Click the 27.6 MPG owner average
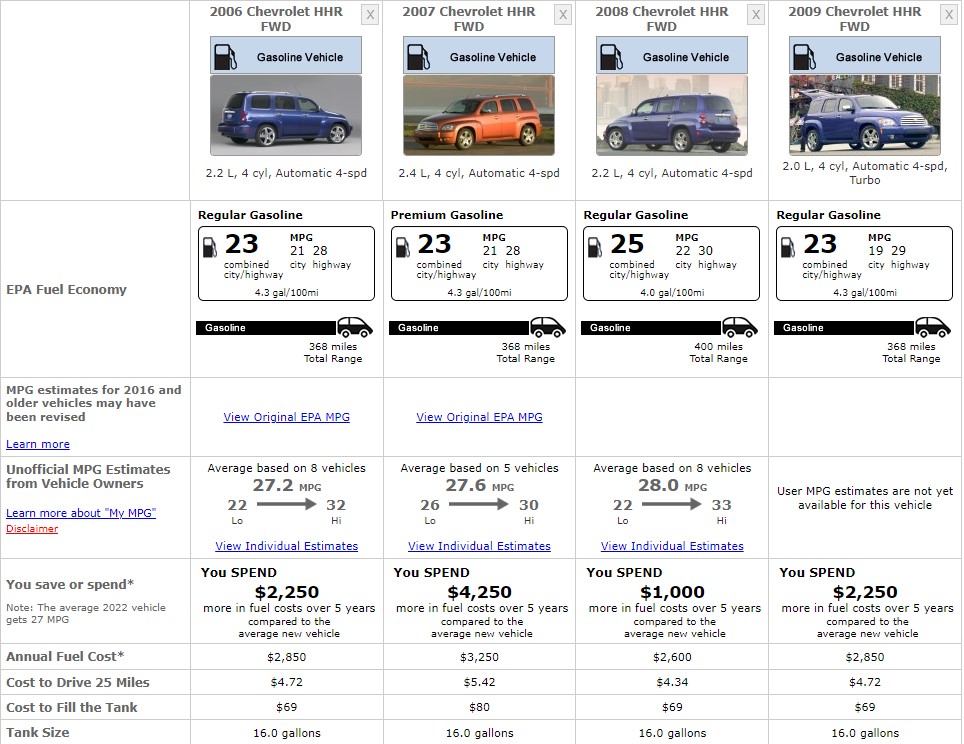 click(x=480, y=486)
